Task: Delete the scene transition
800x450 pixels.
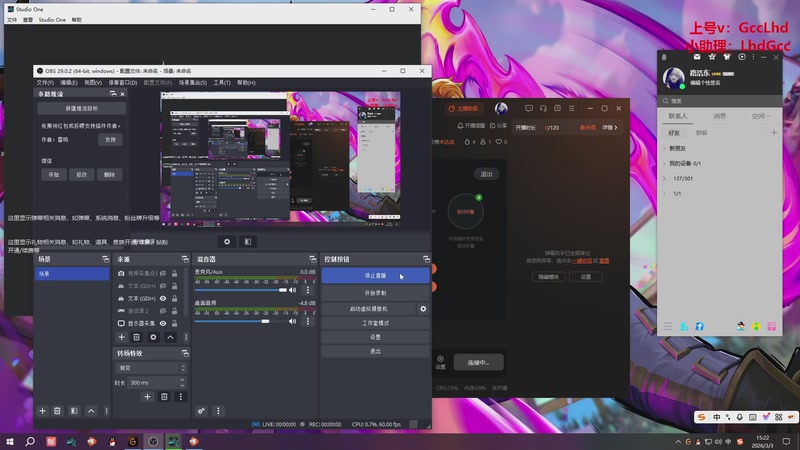Action: coord(164,396)
